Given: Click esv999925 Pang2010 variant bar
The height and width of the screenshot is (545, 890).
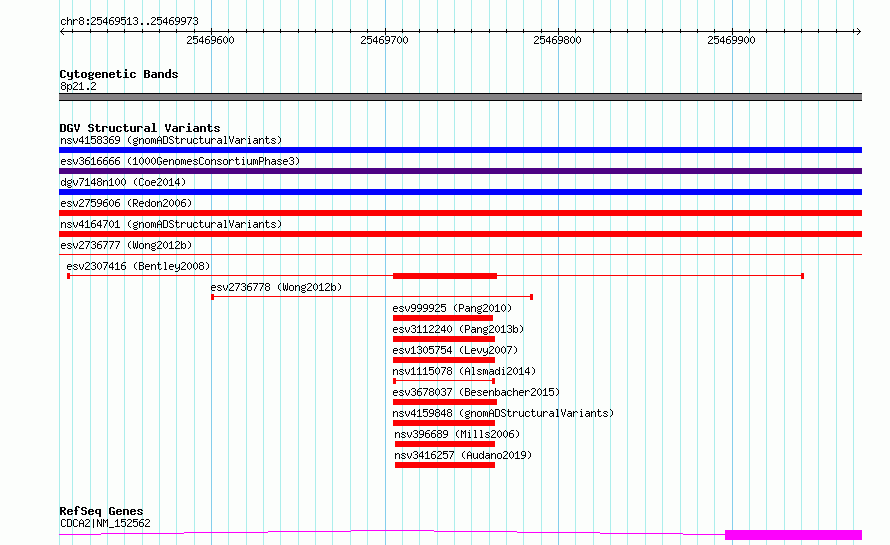Looking at the screenshot, I should (x=443, y=318).
